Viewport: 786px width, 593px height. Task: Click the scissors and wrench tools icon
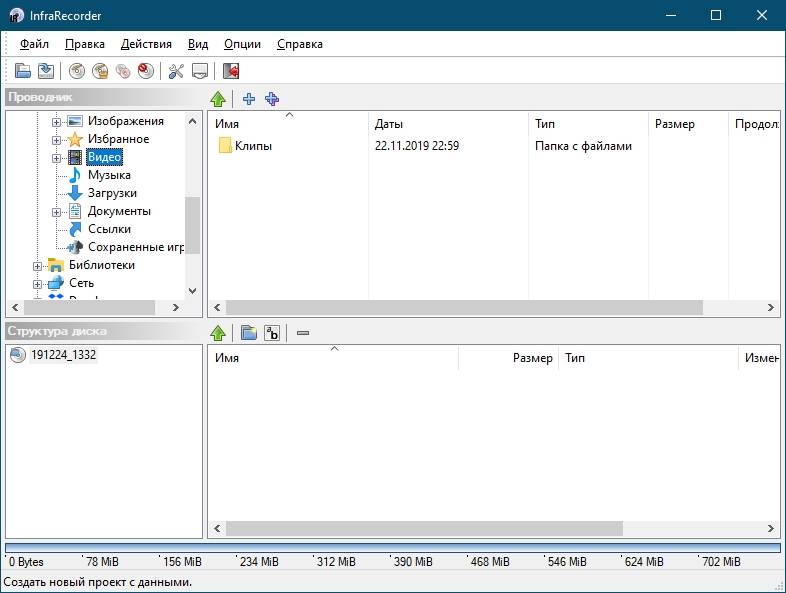click(x=176, y=71)
